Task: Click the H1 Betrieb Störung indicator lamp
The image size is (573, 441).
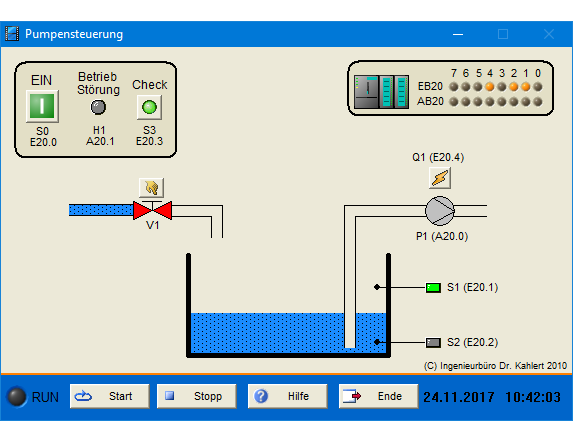Action: pyautogui.click(x=98, y=107)
